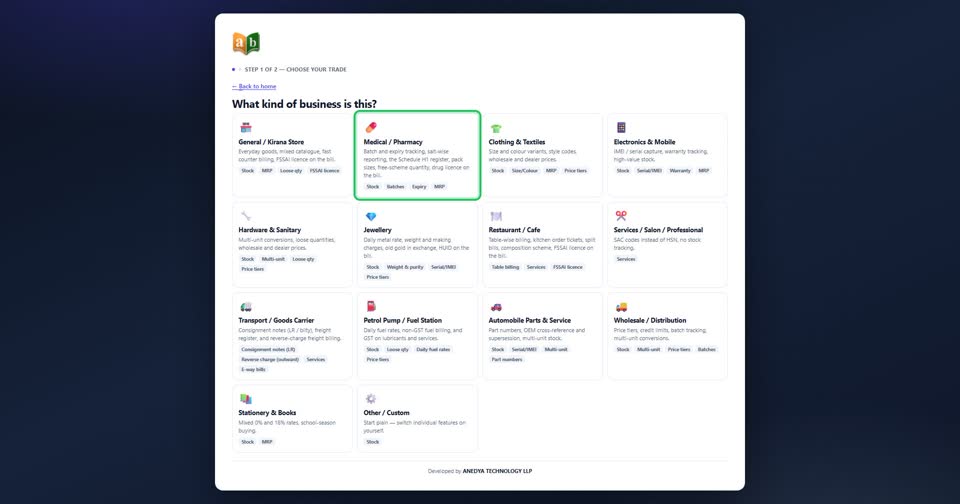Click the gear icon for Other / Custom
This screenshot has height=504, width=960.
tap(371, 399)
